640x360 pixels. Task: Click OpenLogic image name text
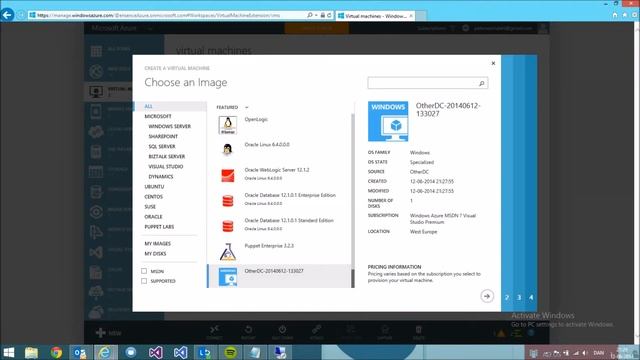(256, 120)
